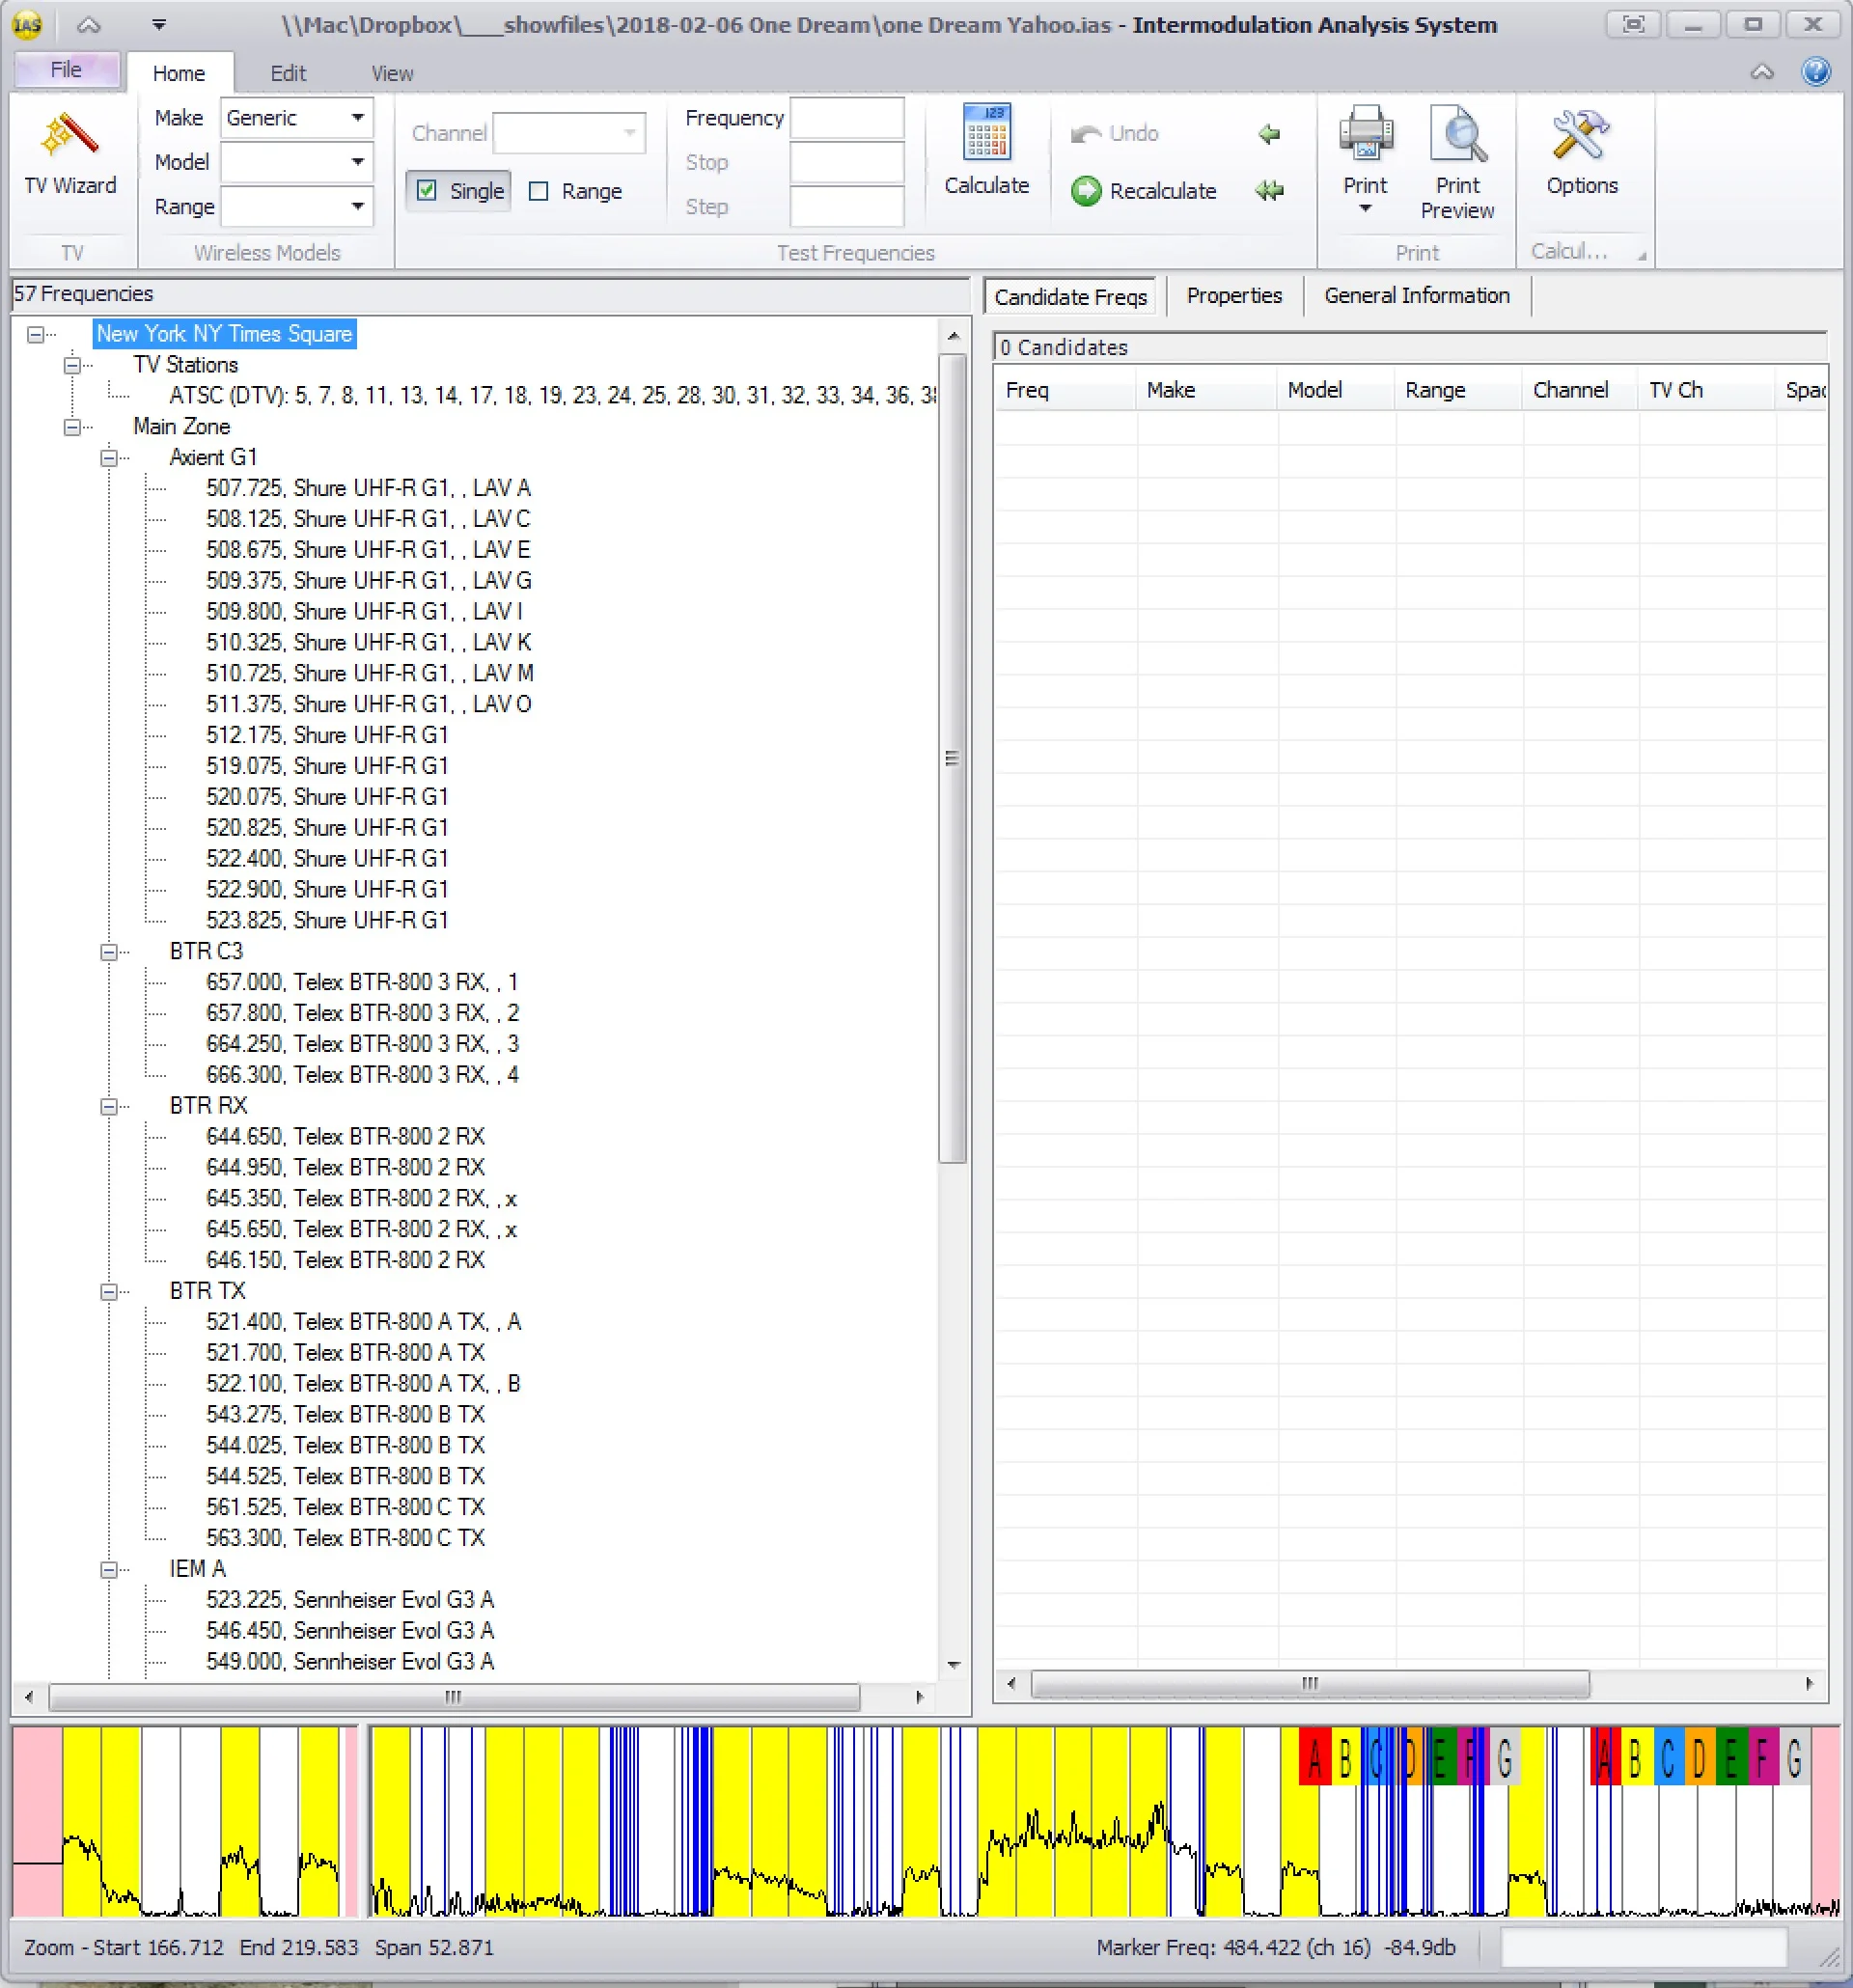Image resolution: width=1853 pixels, height=1988 pixels.
Task: Sort by the Freq column header
Action: click(x=1064, y=390)
